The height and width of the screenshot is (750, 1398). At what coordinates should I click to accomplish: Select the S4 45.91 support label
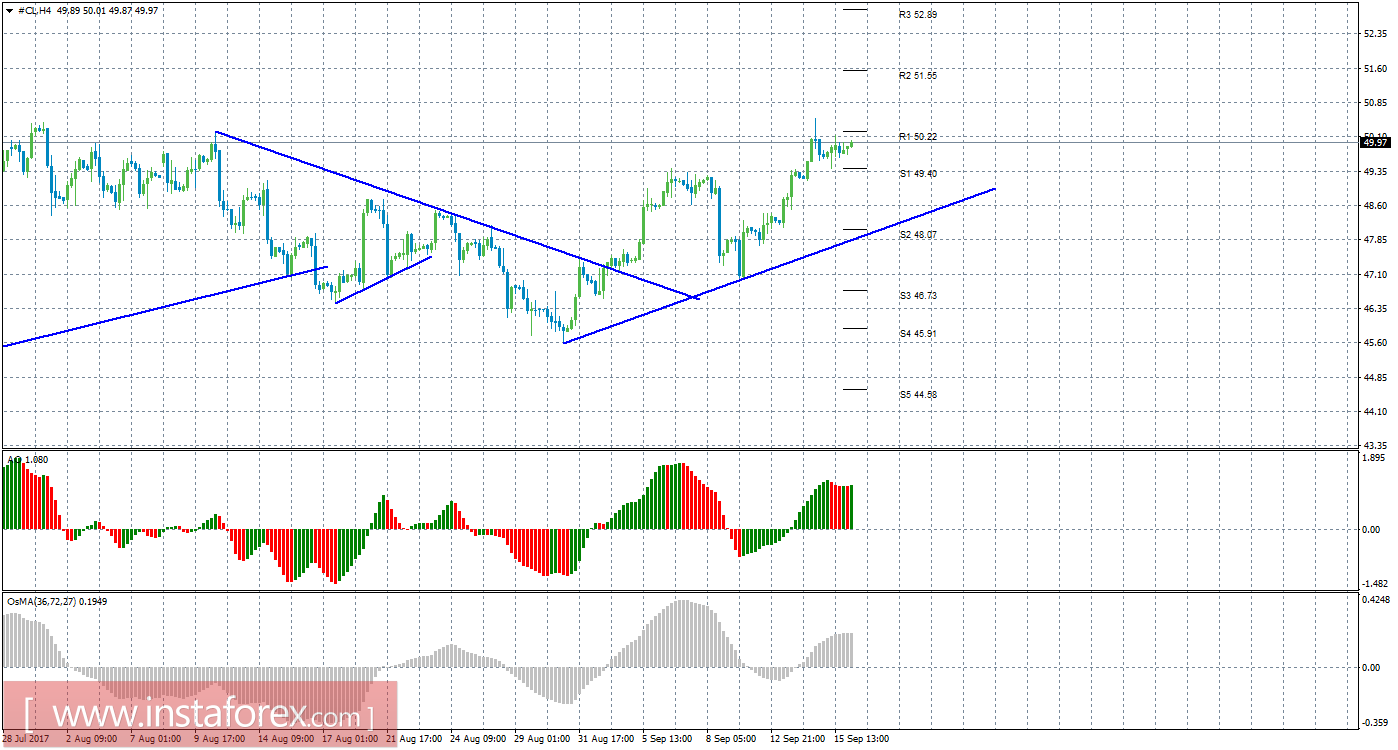(x=918, y=334)
